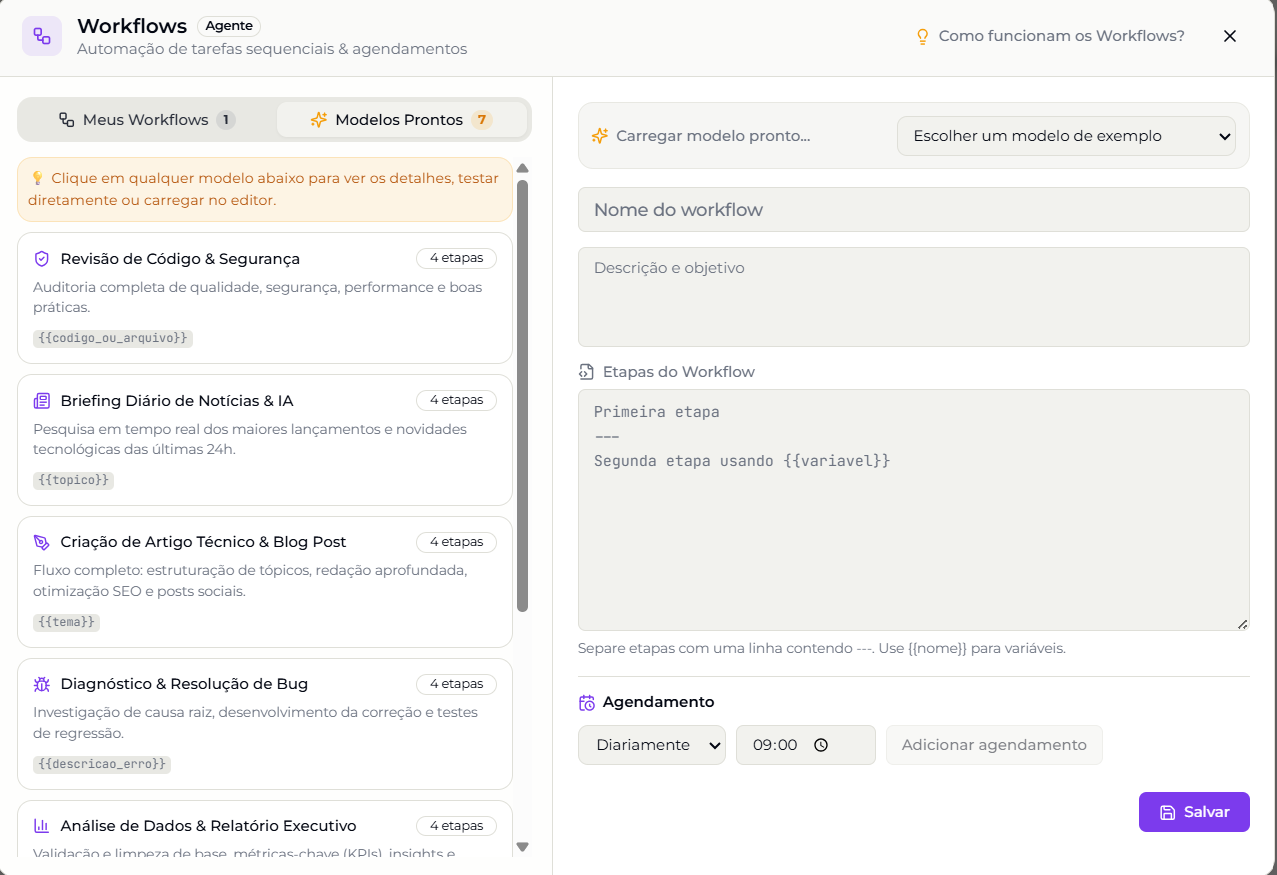This screenshot has height=875, width=1277.
Task: Click the scroll down arrow of templates list
Action: click(x=522, y=847)
